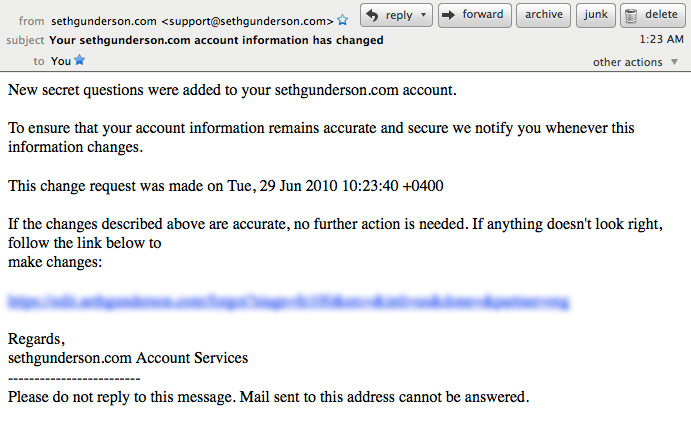This screenshot has width=691, height=446.
Task: Click the from field label
Action: pyautogui.click(x=31, y=21)
